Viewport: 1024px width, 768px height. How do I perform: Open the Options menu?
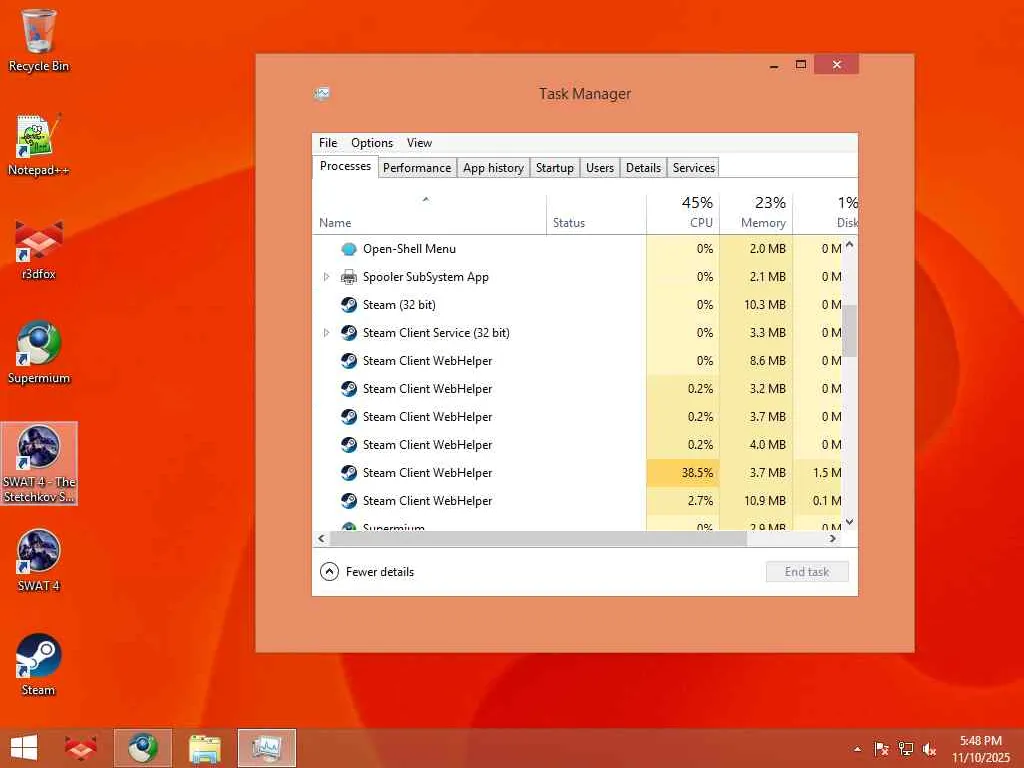(372, 143)
